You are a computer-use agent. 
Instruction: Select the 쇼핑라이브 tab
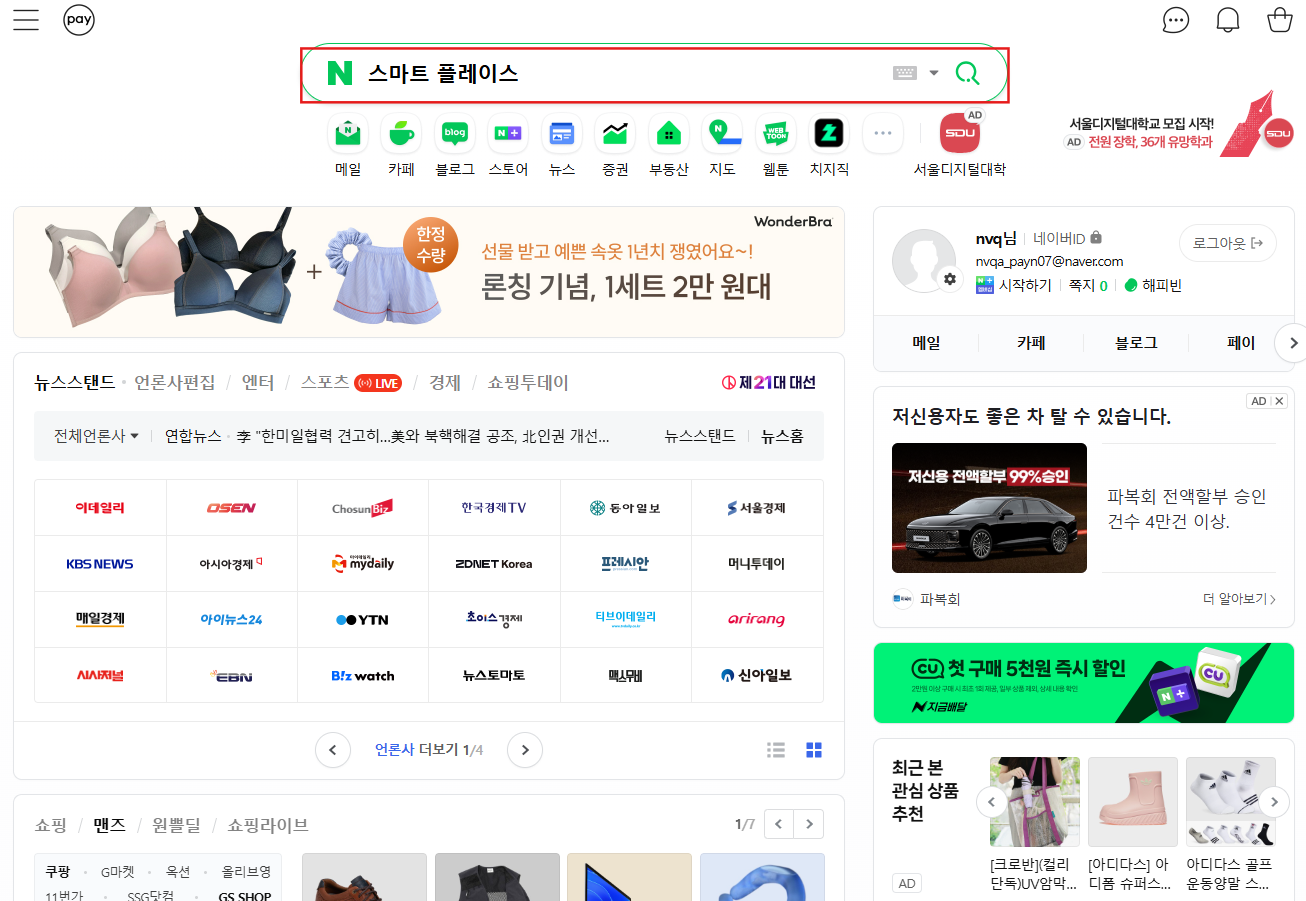coord(267,825)
